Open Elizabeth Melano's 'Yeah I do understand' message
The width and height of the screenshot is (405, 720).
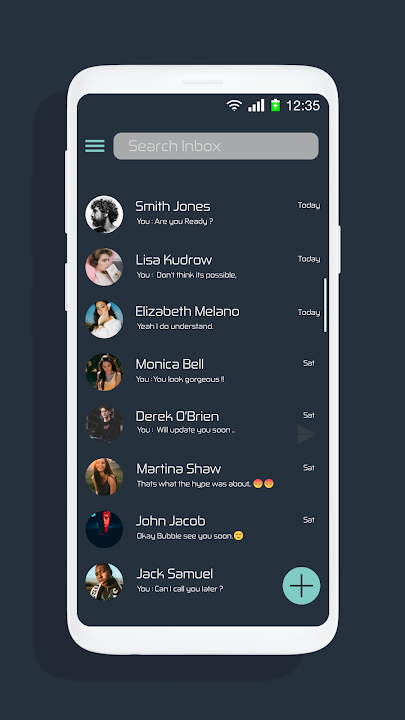point(175,326)
